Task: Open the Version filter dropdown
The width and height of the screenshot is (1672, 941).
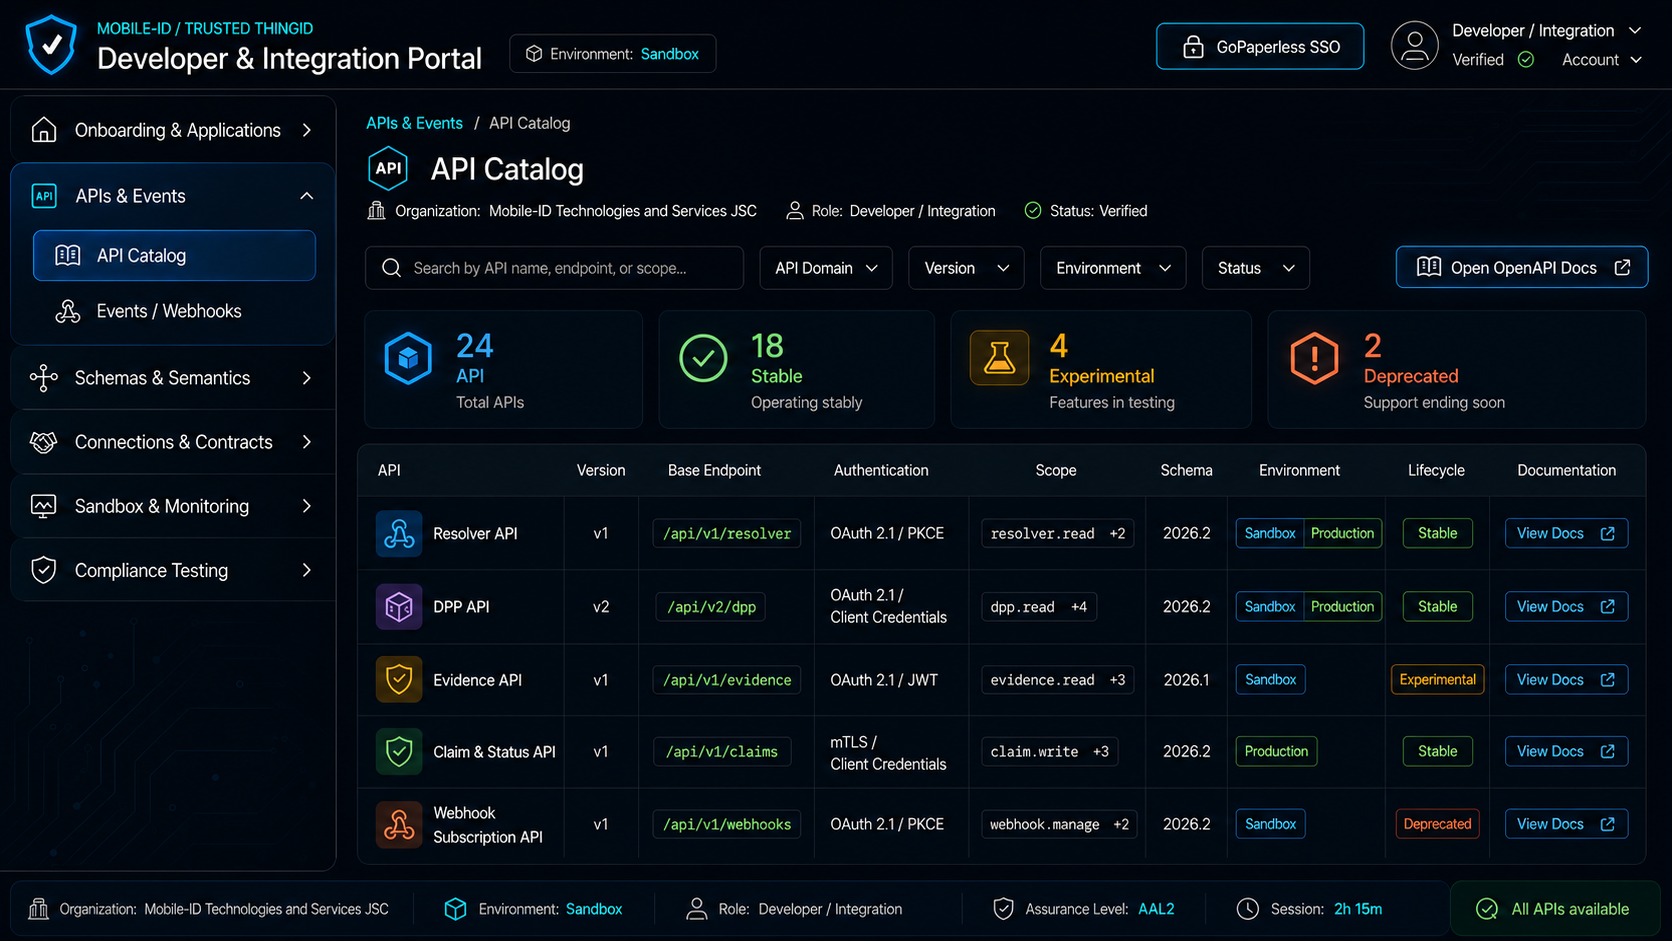Action: pos(966,268)
